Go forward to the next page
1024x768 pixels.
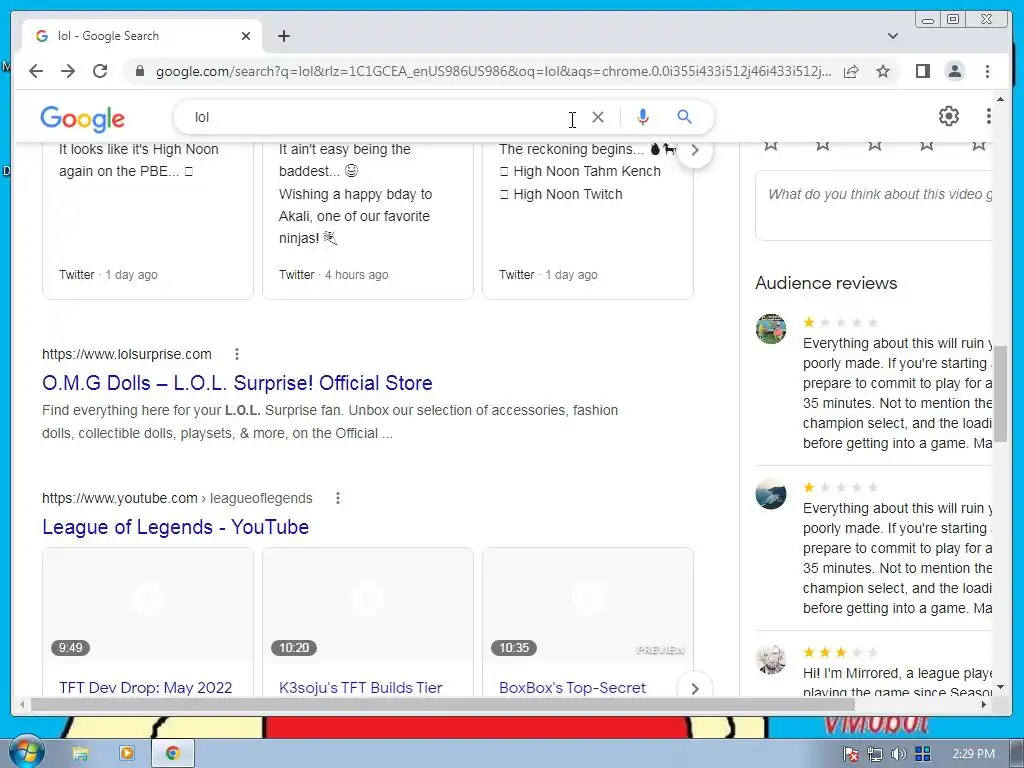click(x=68, y=71)
